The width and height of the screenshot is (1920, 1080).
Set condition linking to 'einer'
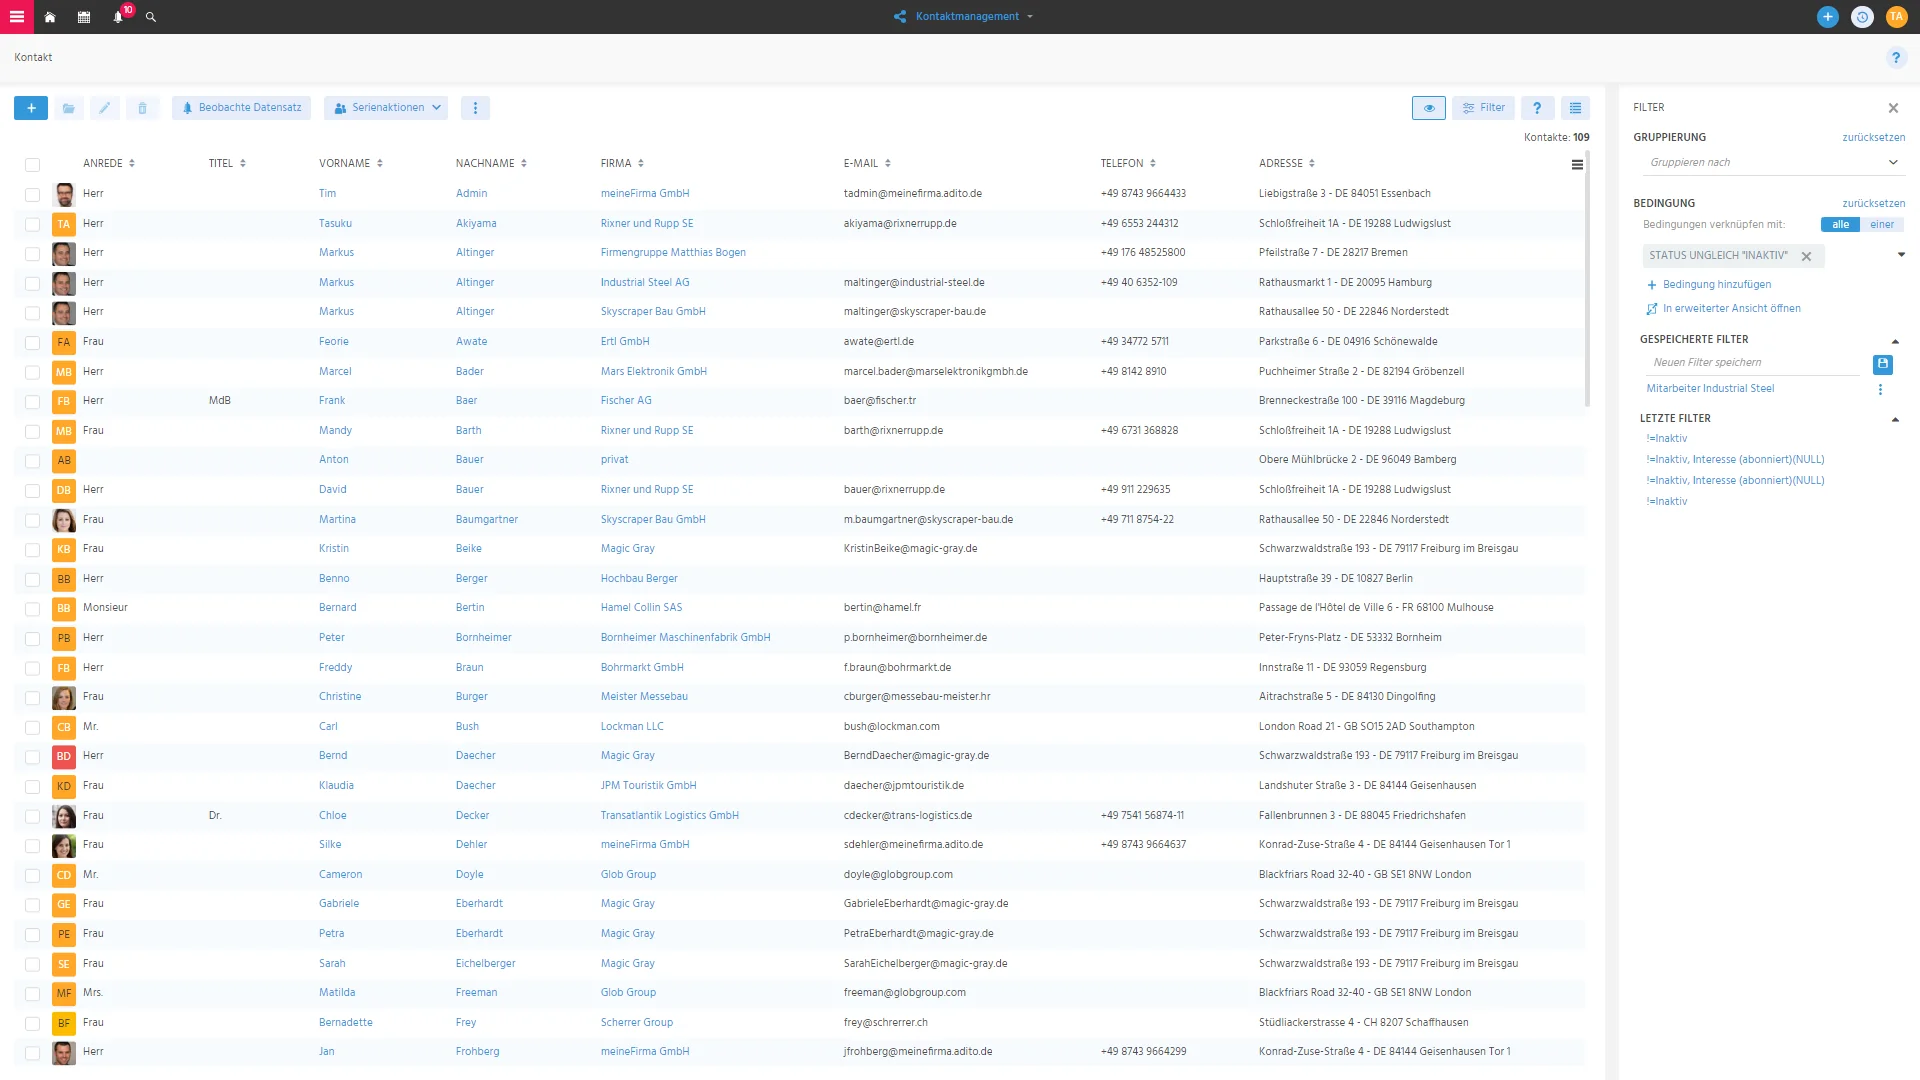point(1882,225)
